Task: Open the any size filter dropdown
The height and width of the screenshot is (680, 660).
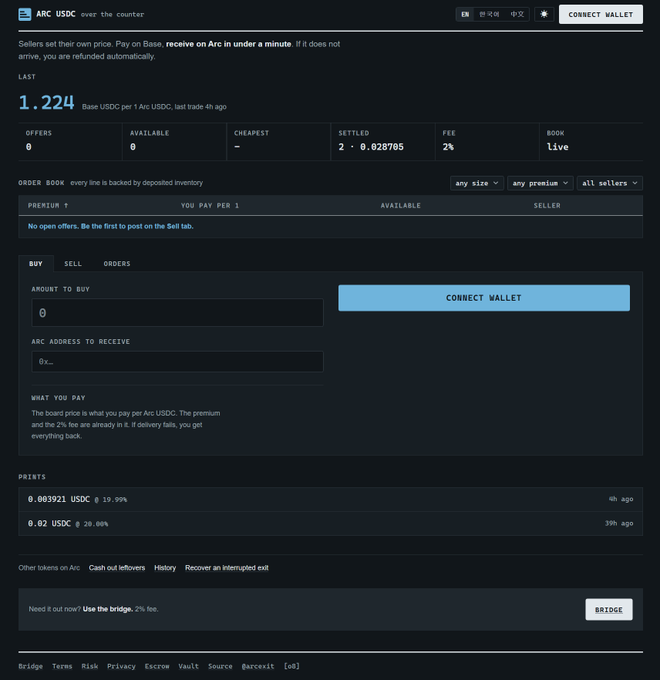Action: [477, 183]
